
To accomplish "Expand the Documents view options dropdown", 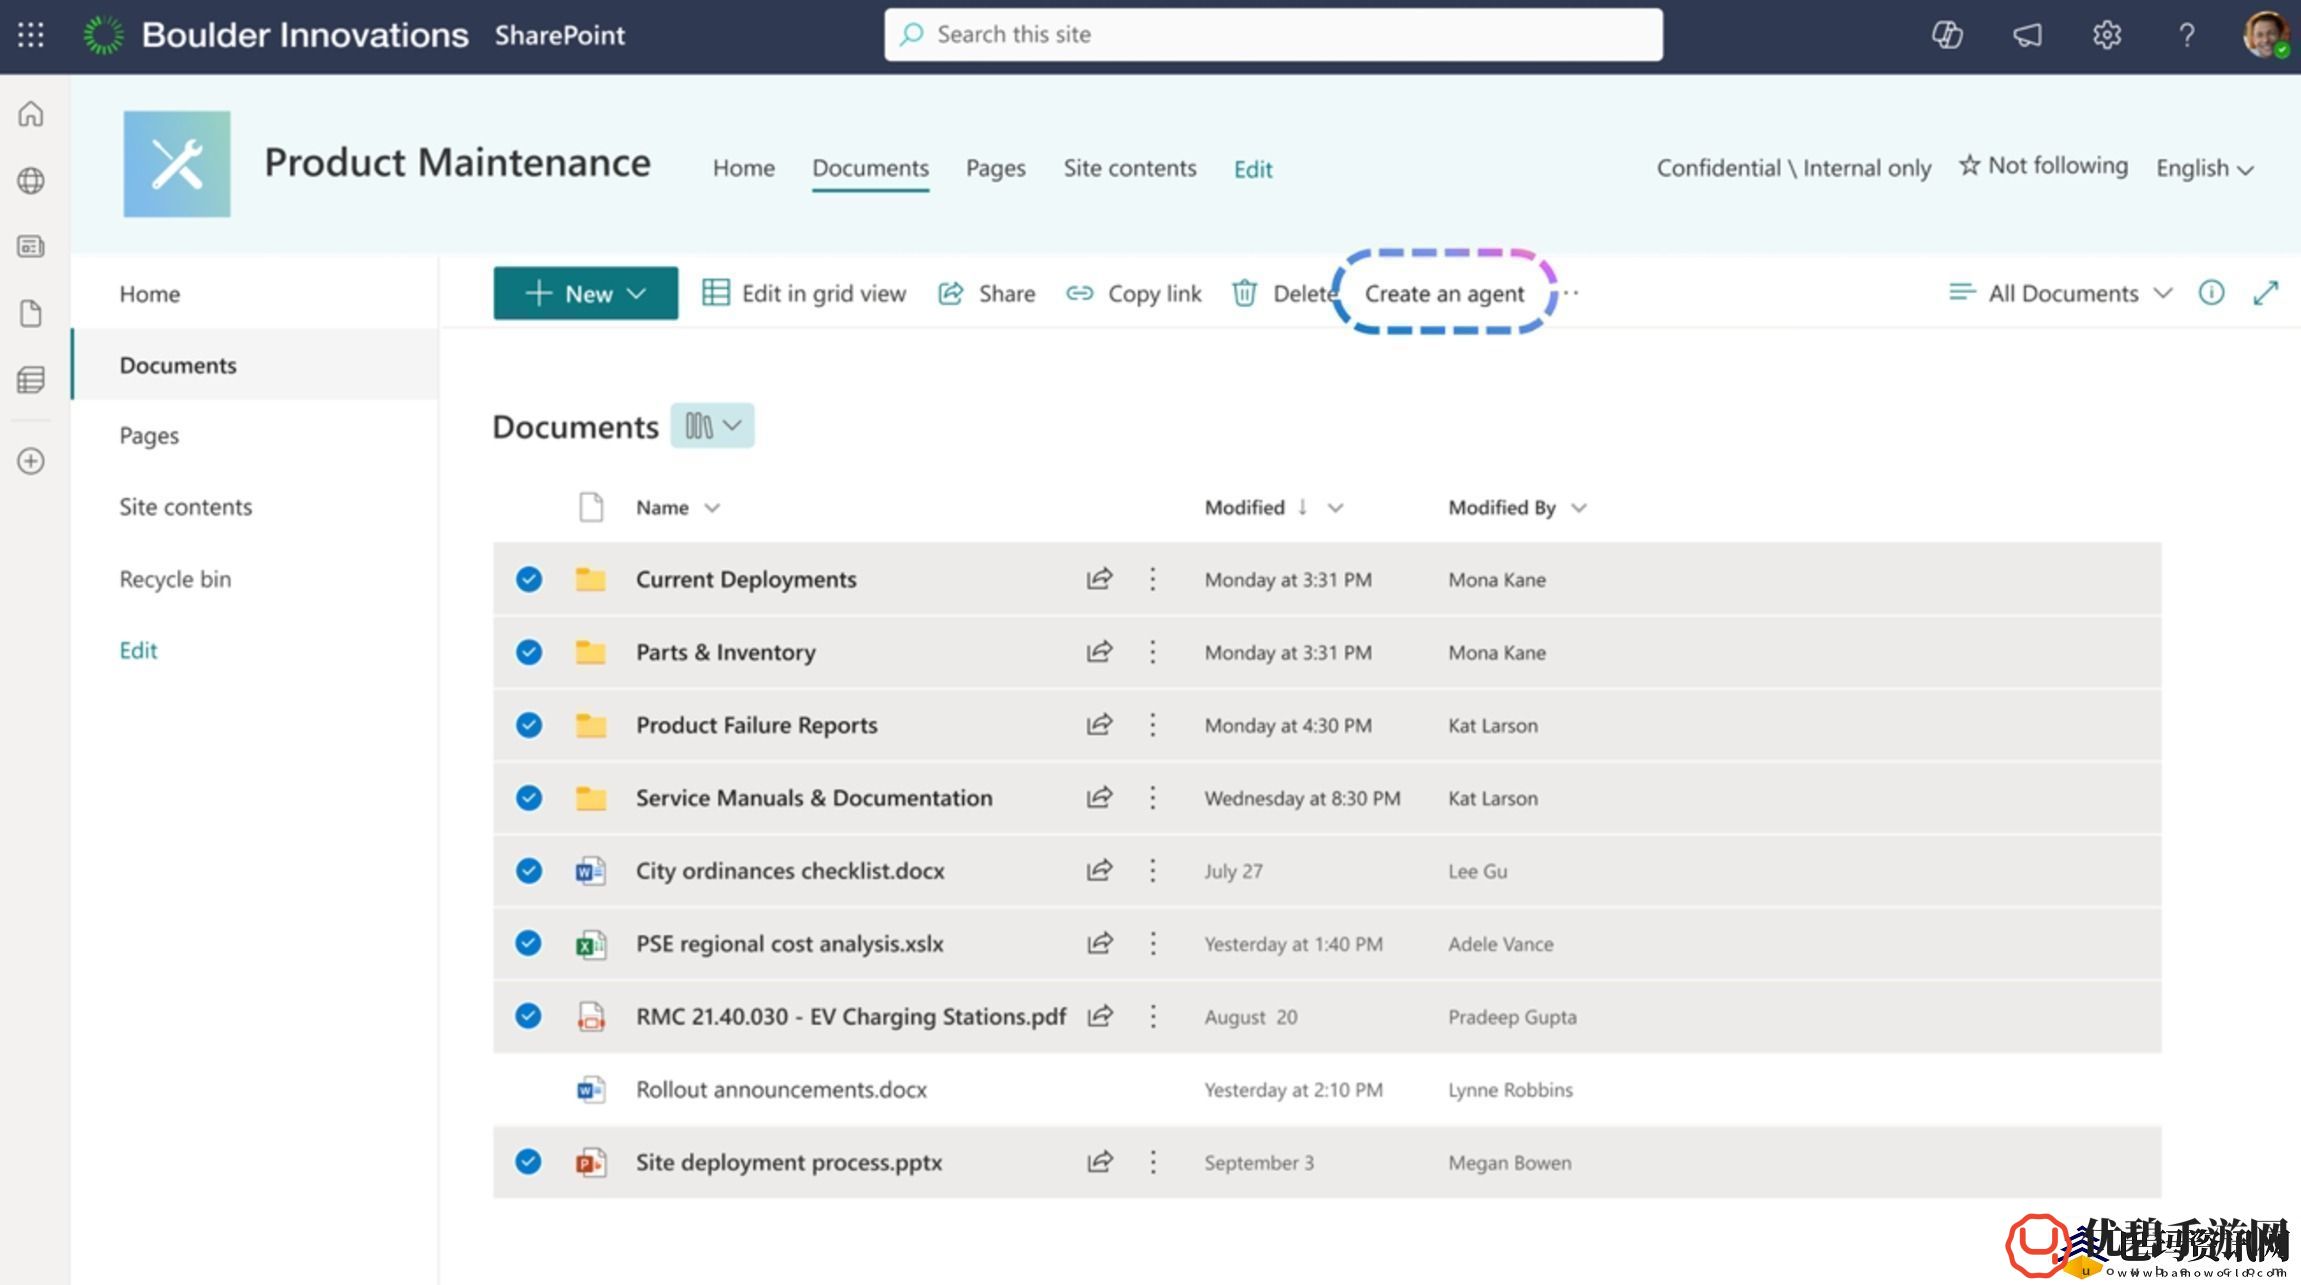I will click(711, 424).
